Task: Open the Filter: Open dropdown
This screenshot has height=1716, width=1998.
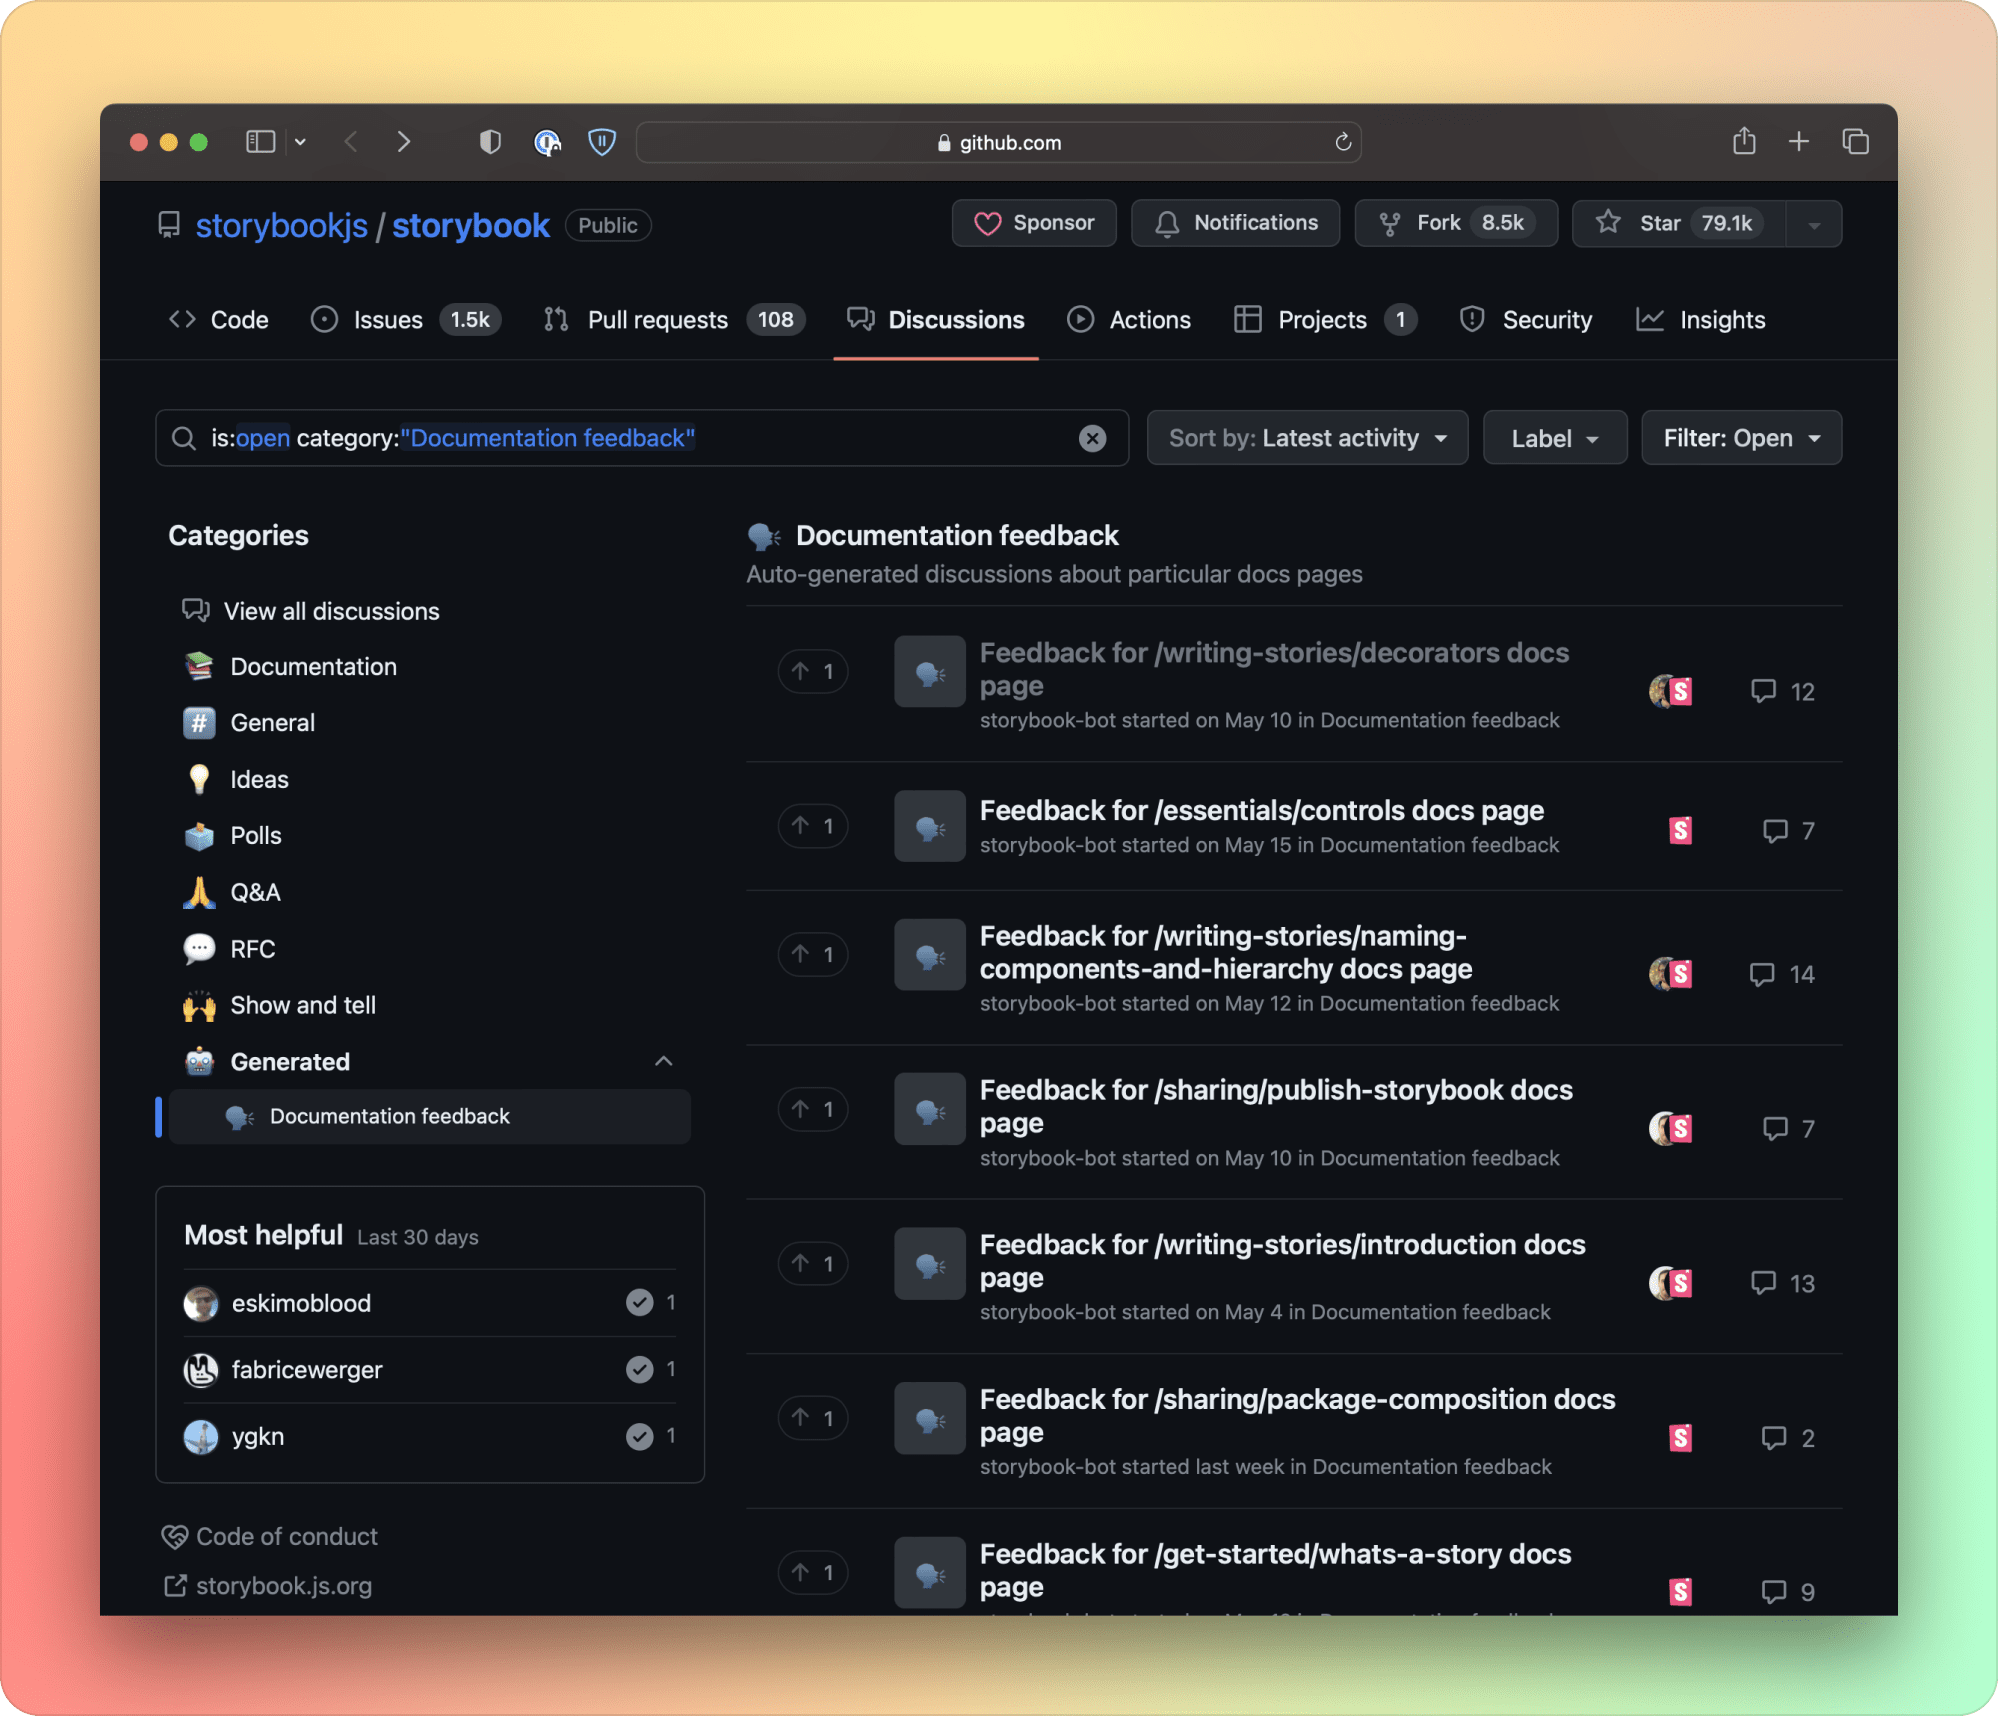Action: 1741,437
